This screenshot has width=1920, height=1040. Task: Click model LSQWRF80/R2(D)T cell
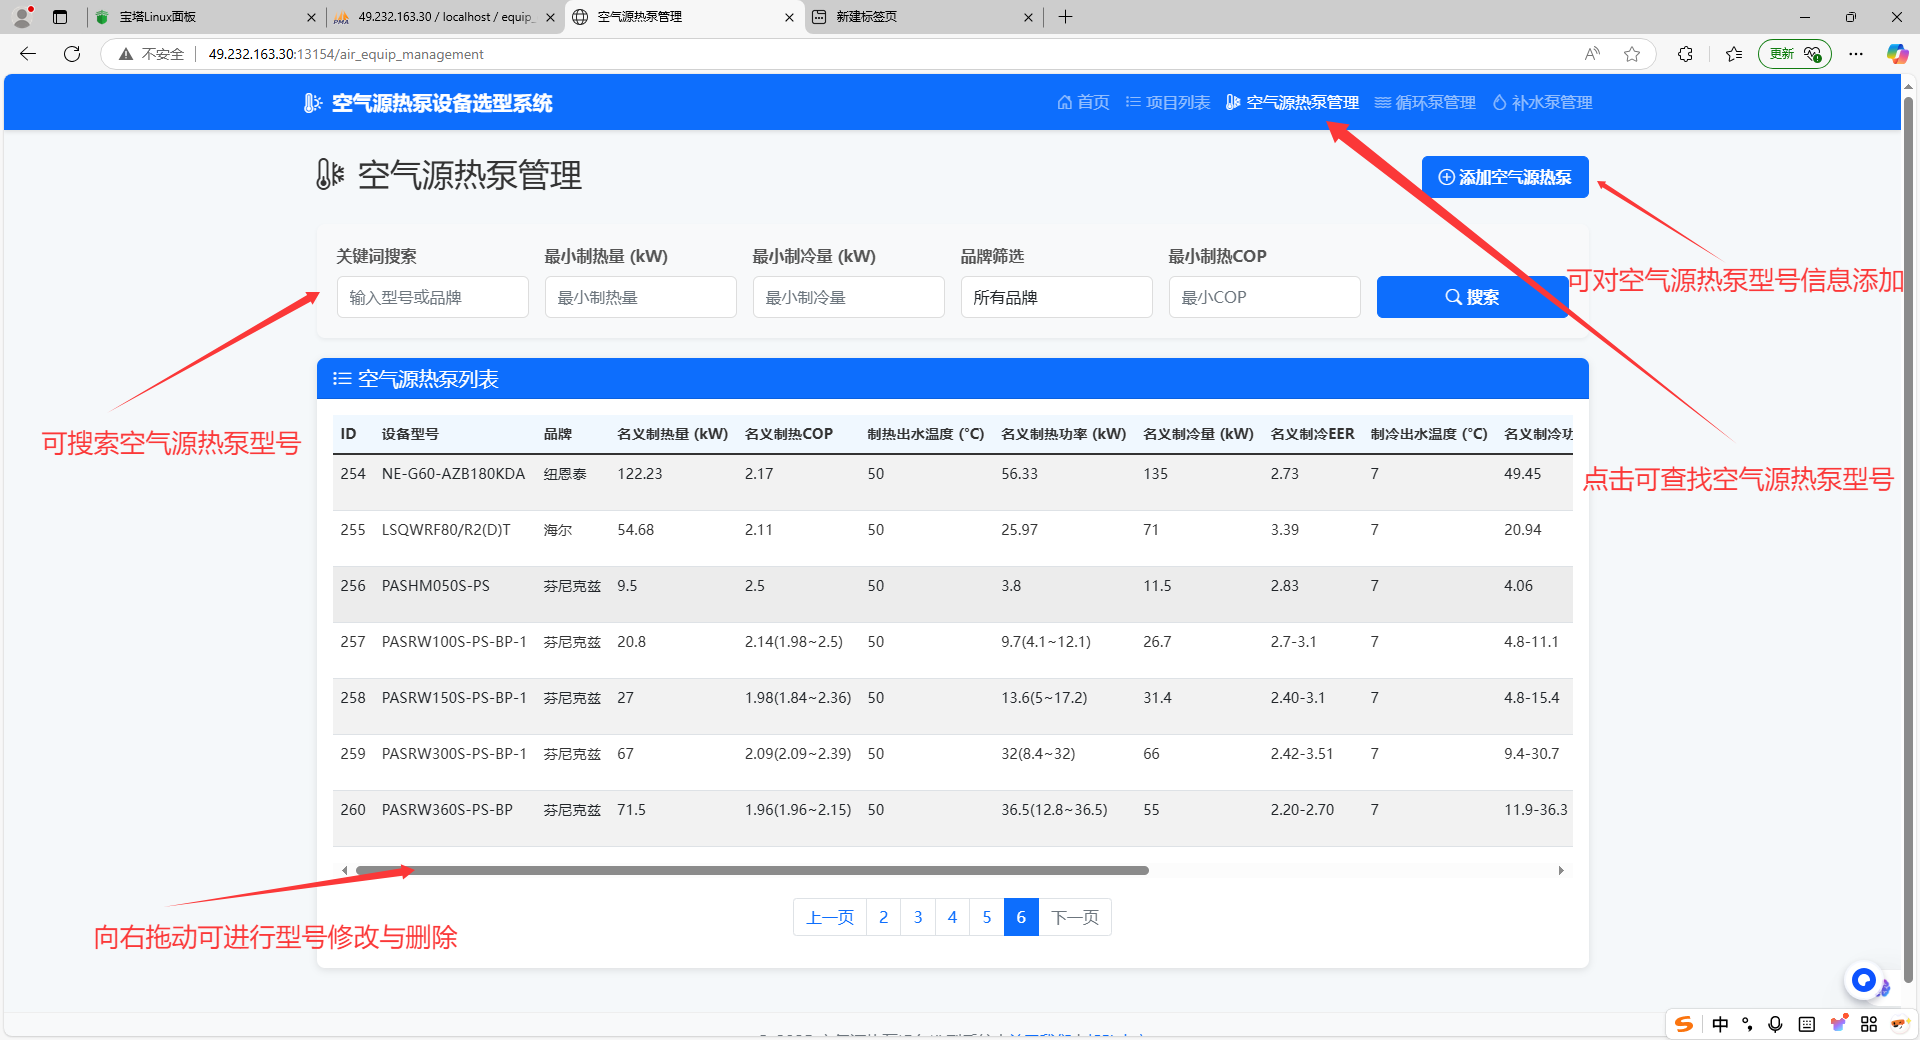(x=446, y=530)
